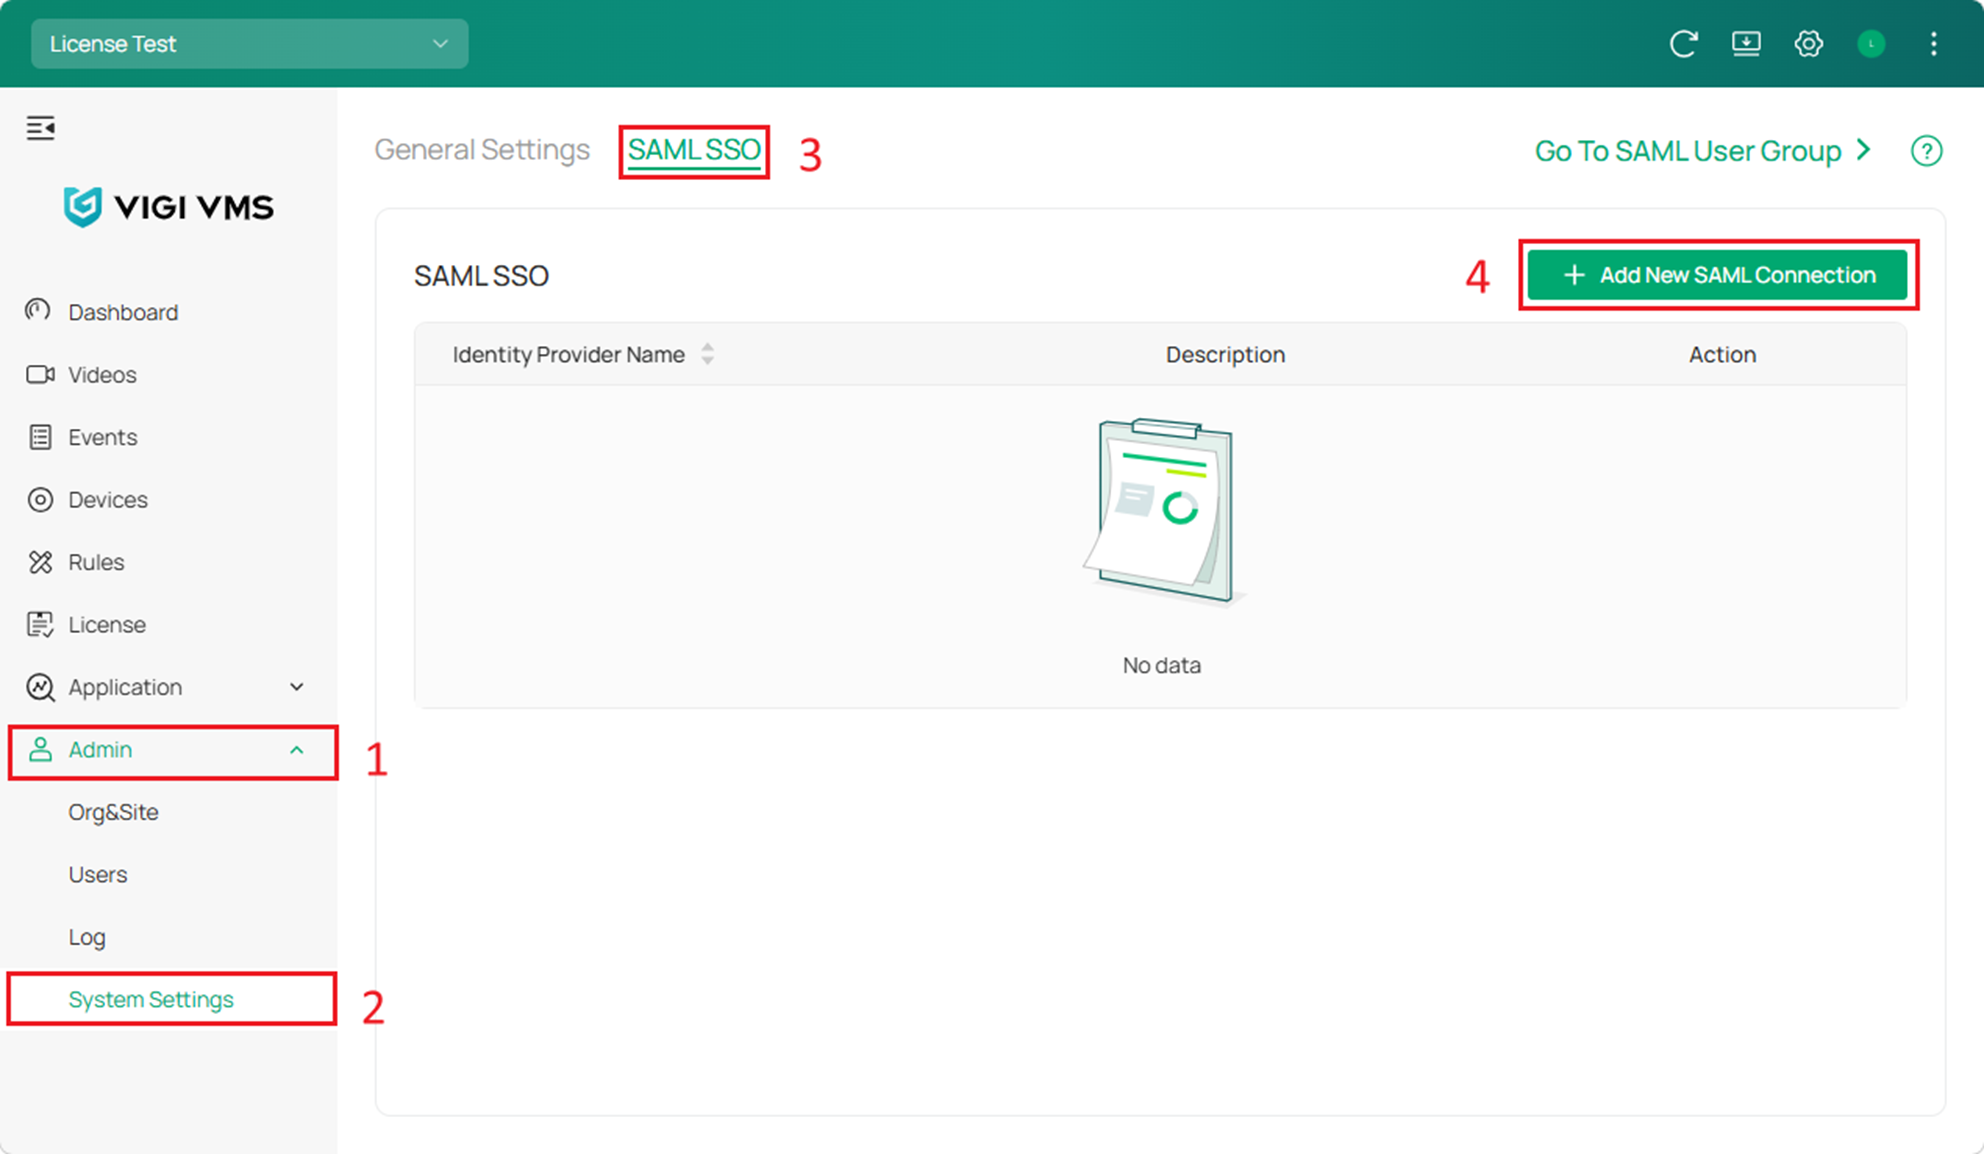
Task: Click the arrow beside Go To SAML User Group
Action: pos(1863,150)
